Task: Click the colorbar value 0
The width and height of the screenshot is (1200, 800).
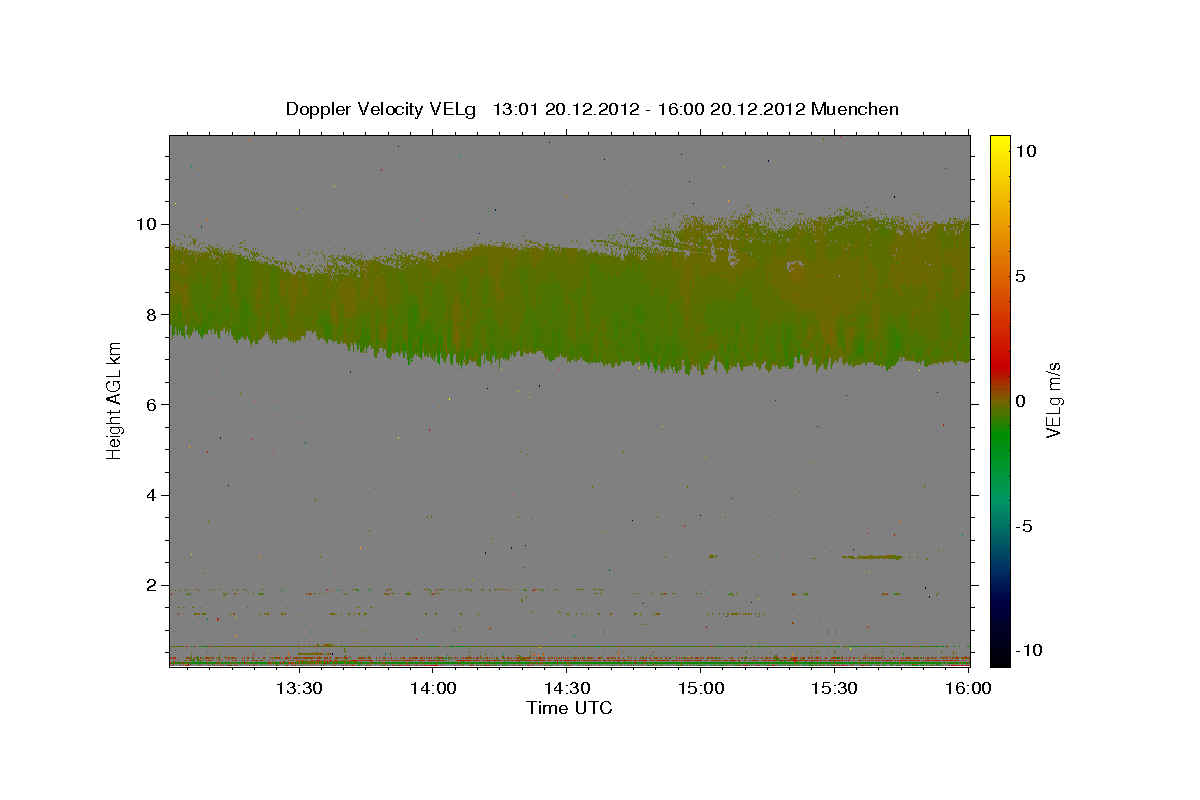Action: 1022,401
